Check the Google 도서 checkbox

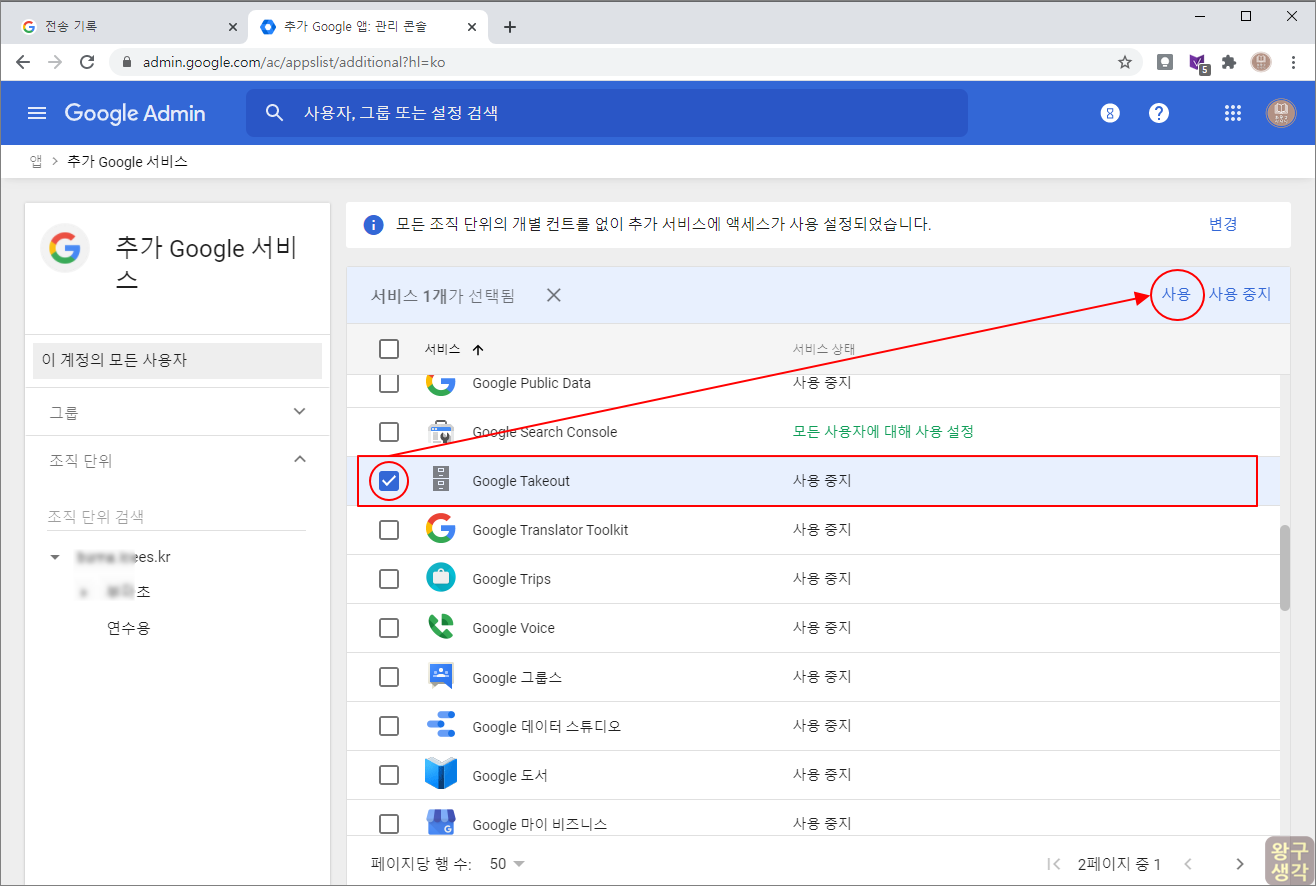(389, 775)
